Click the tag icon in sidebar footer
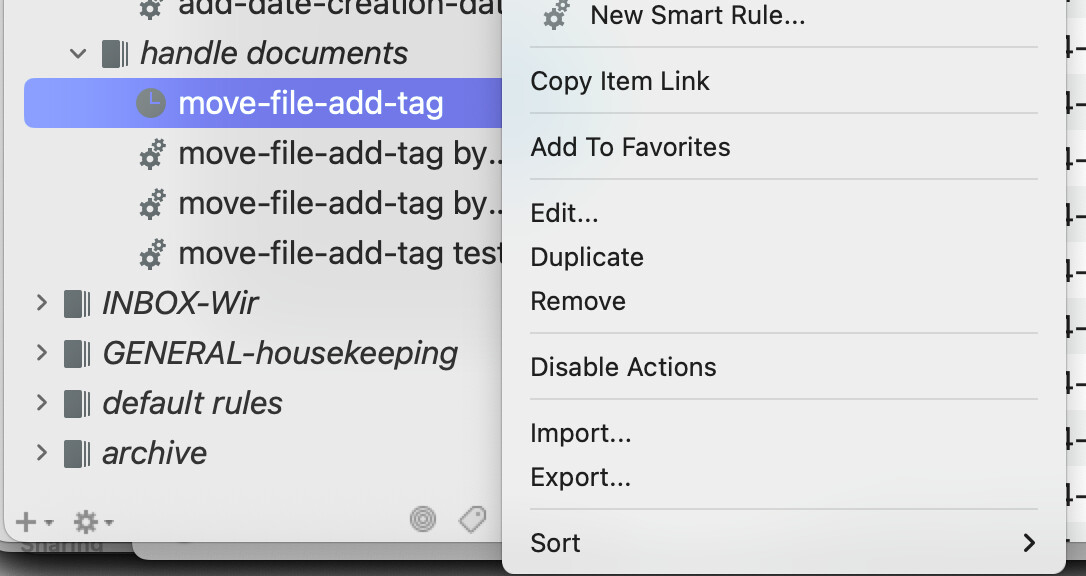The image size is (1086, 576). pos(472,519)
